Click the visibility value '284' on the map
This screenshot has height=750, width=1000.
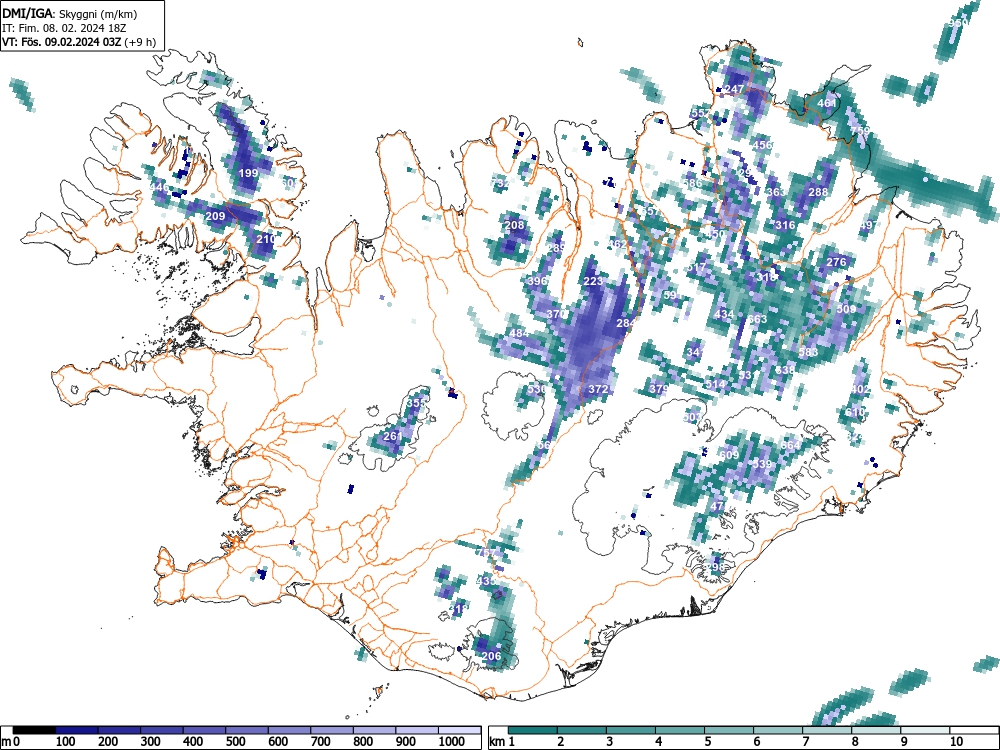coord(626,323)
